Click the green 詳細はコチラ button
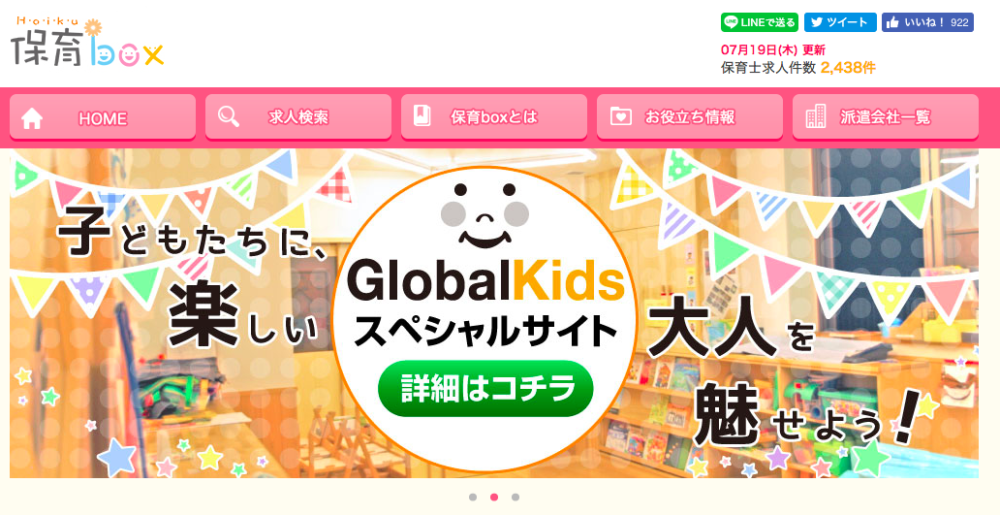 point(485,389)
